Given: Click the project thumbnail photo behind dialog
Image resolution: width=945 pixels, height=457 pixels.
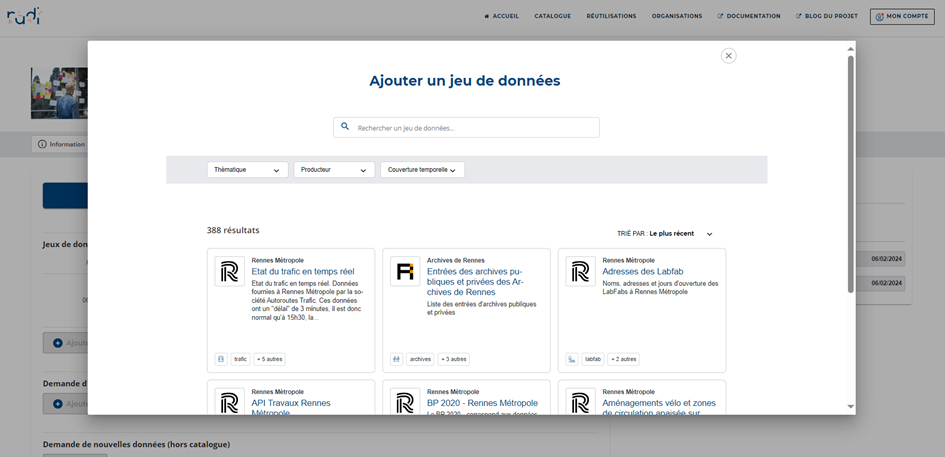Looking at the screenshot, I should click(x=59, y=93).
